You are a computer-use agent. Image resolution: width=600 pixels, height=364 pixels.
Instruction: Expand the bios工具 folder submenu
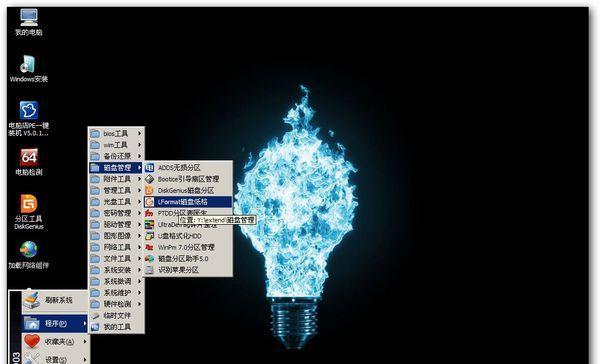[116, 134]
